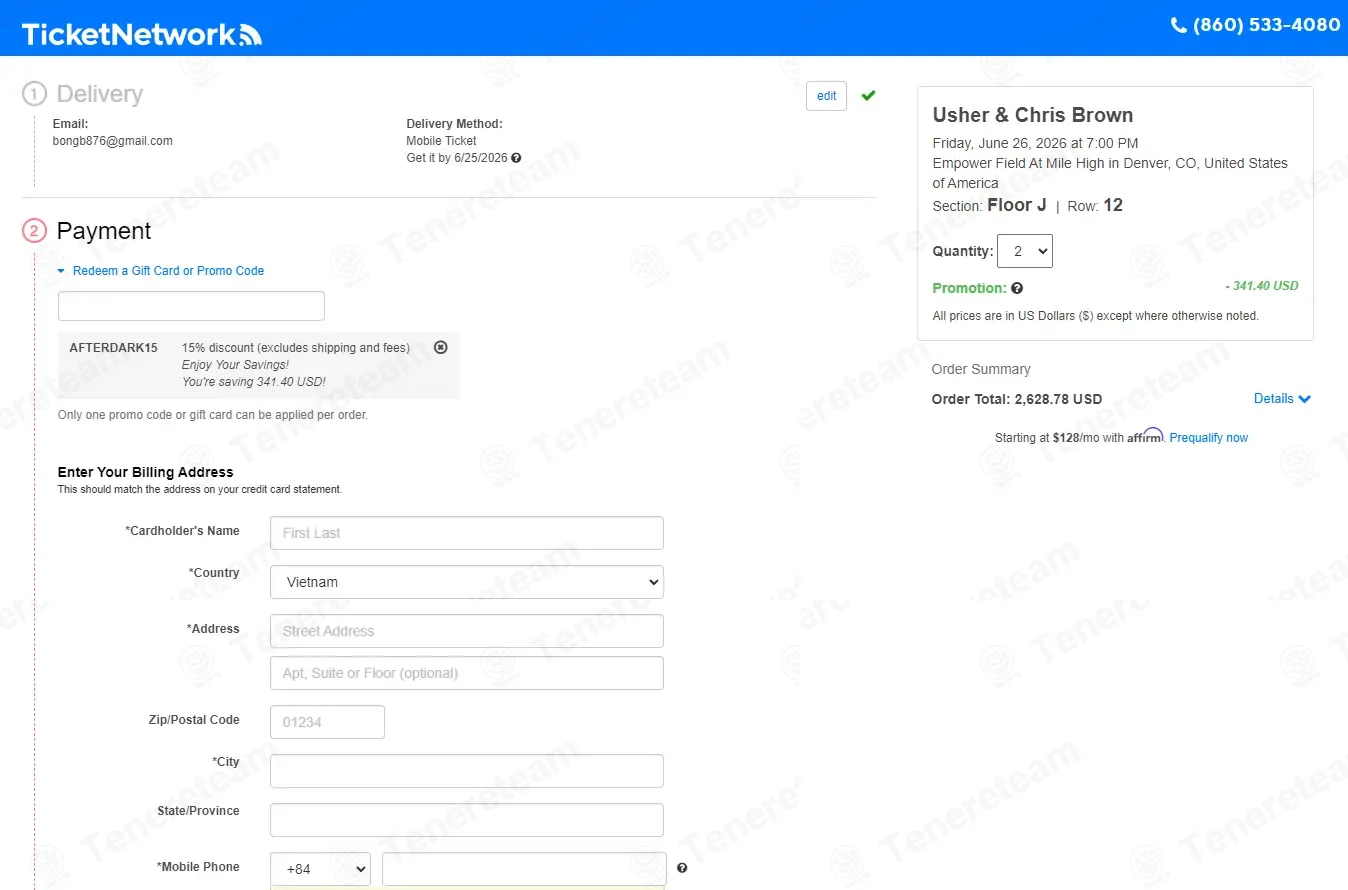Click the Usher & Chris Brown event title

[1033, 115]
